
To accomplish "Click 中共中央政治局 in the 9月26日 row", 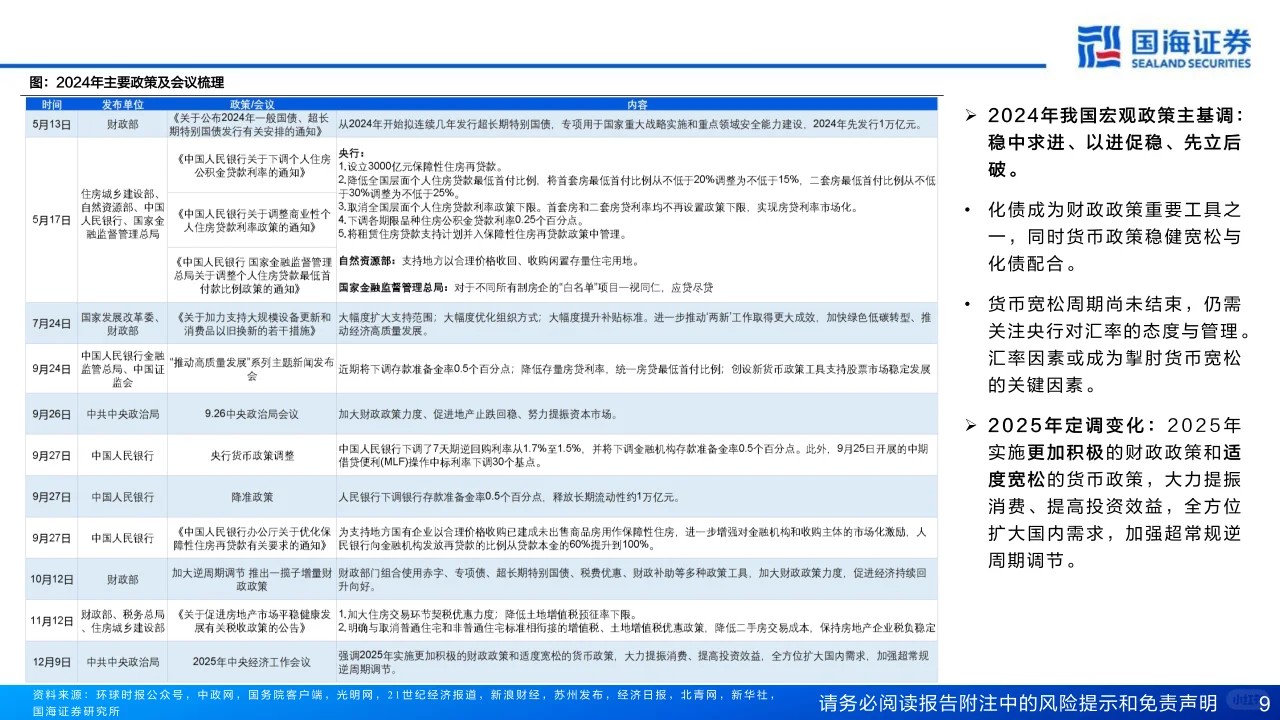I will tap(123, 413).
